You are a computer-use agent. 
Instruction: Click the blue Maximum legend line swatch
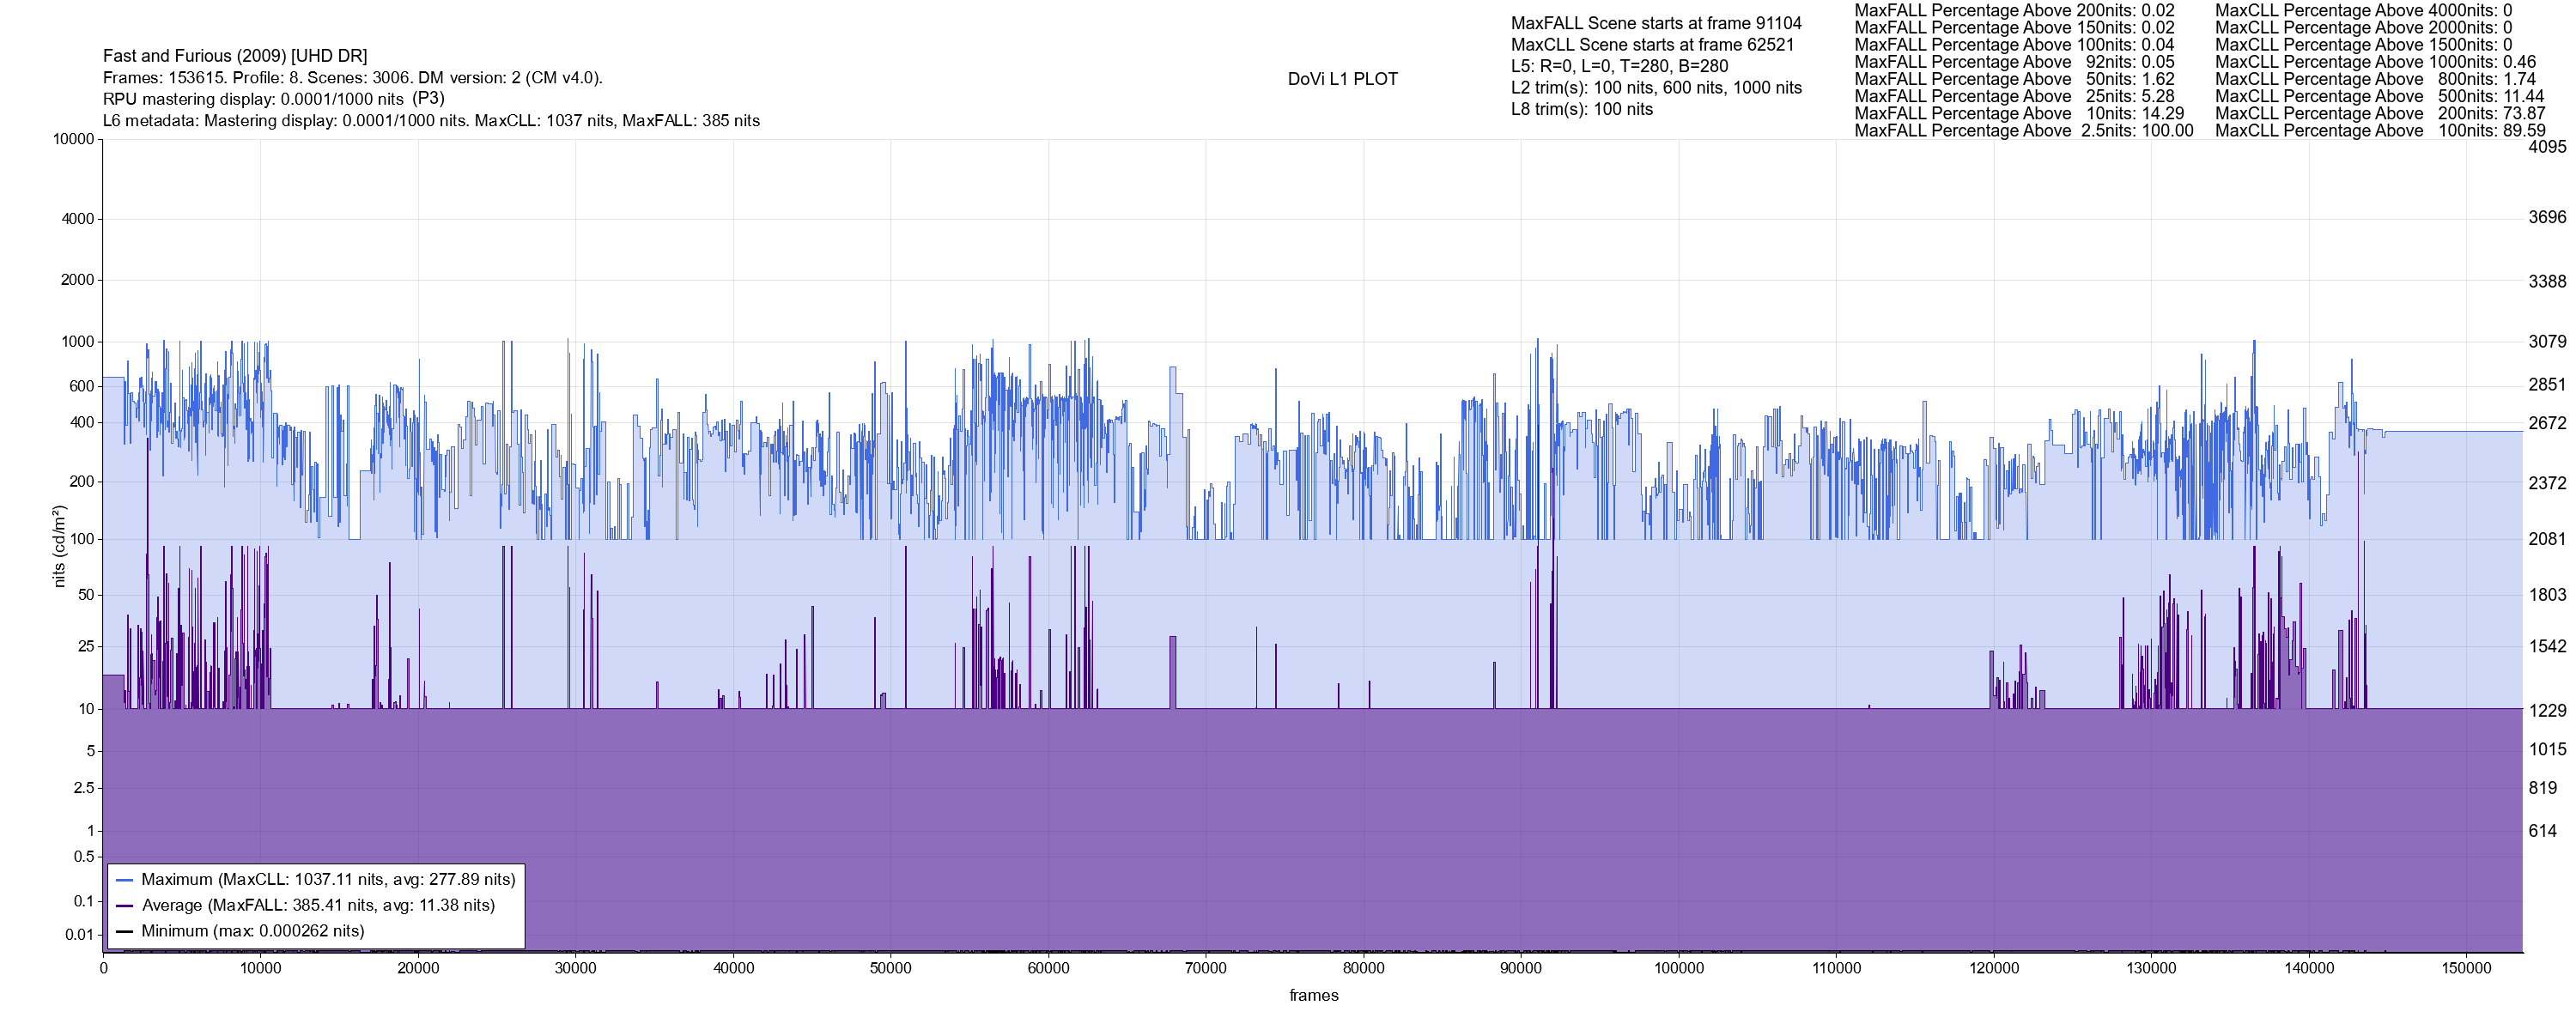tap(124, 880)
